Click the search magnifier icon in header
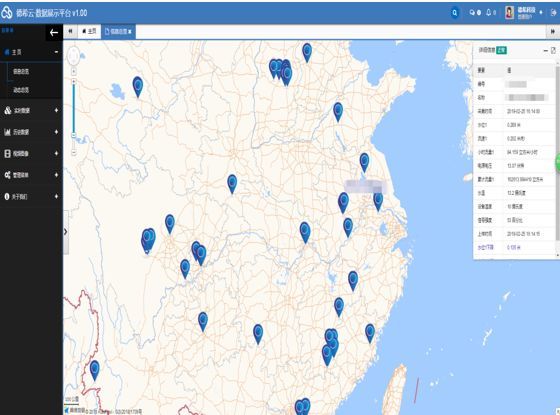The image size is (560, 415). coord(455,13)
